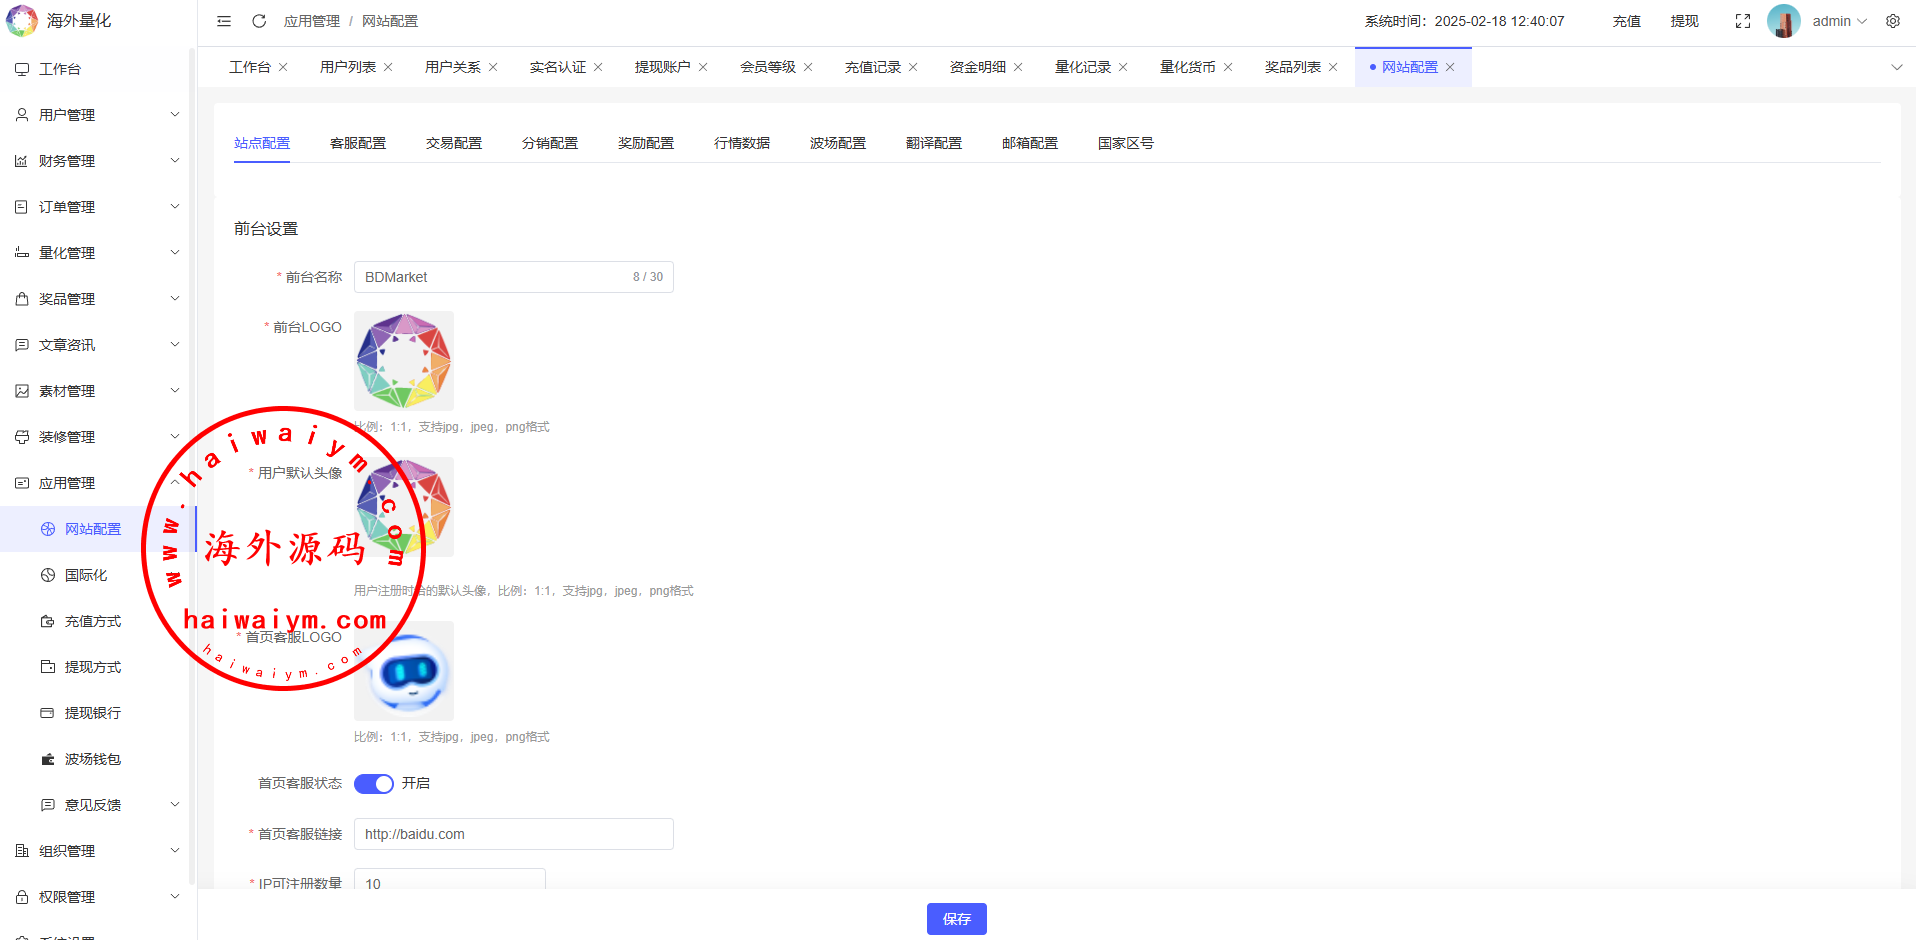The image size is (1916, 940).
Task: Click the 首页客服链接 input field
Action: point(513,834)
